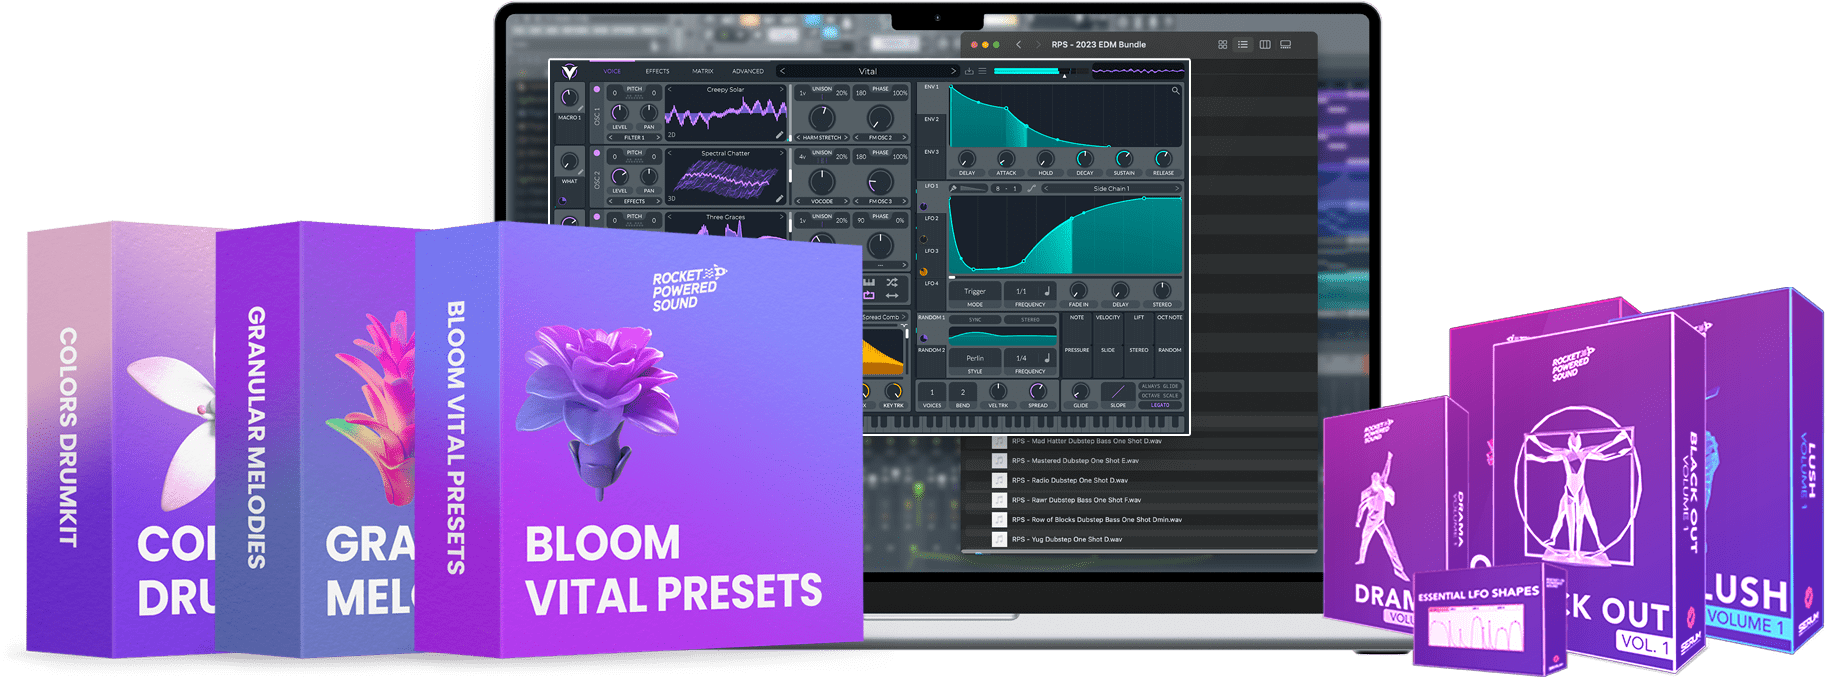Screen dimensions: 1825x677
Task: Adjust the OSC 1 LEVEL knob
Action: pyautogui.click(x=620, y=113)
